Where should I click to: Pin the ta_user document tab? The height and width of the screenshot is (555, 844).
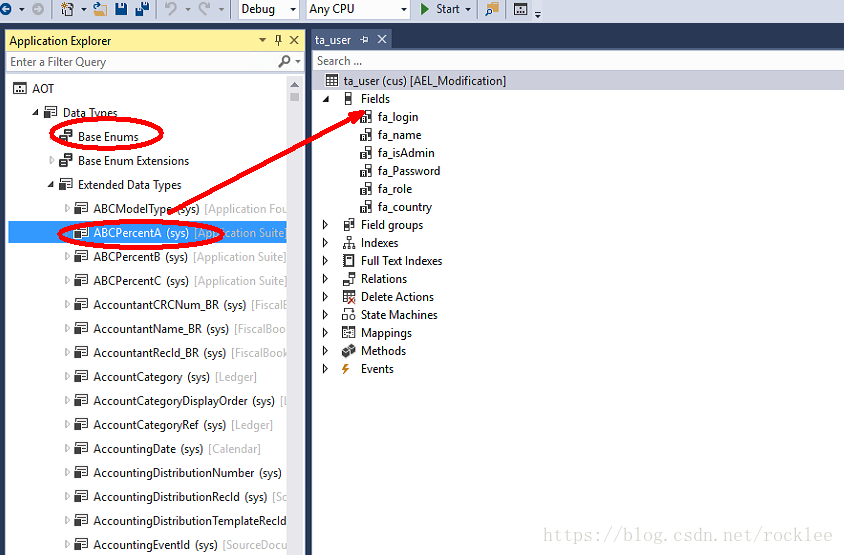pos(364,39)
